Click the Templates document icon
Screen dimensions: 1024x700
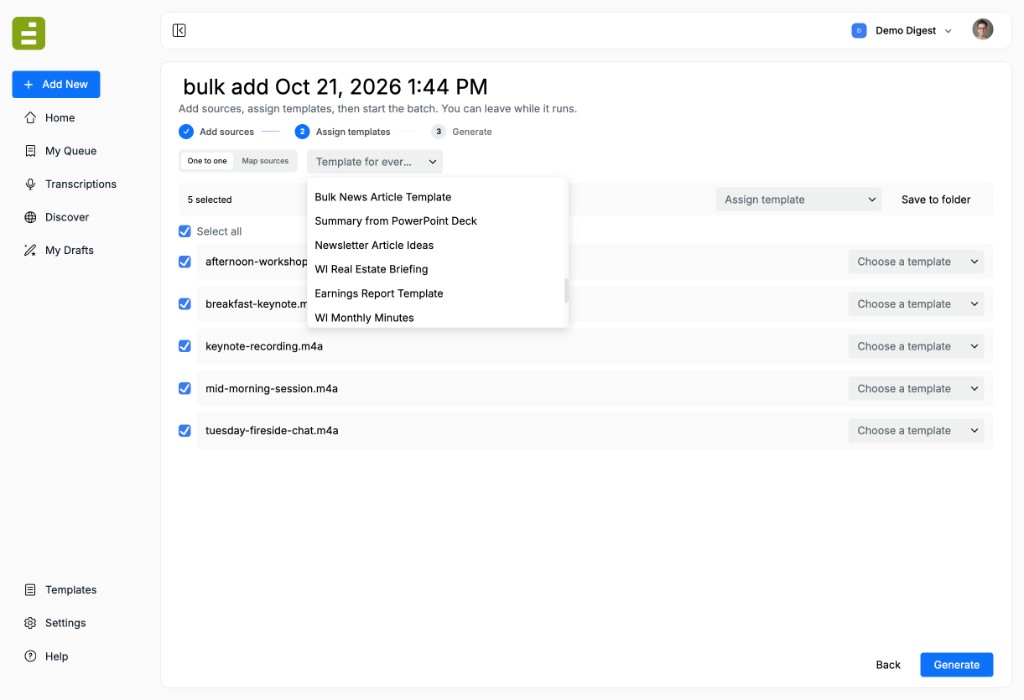pos(30,590)
